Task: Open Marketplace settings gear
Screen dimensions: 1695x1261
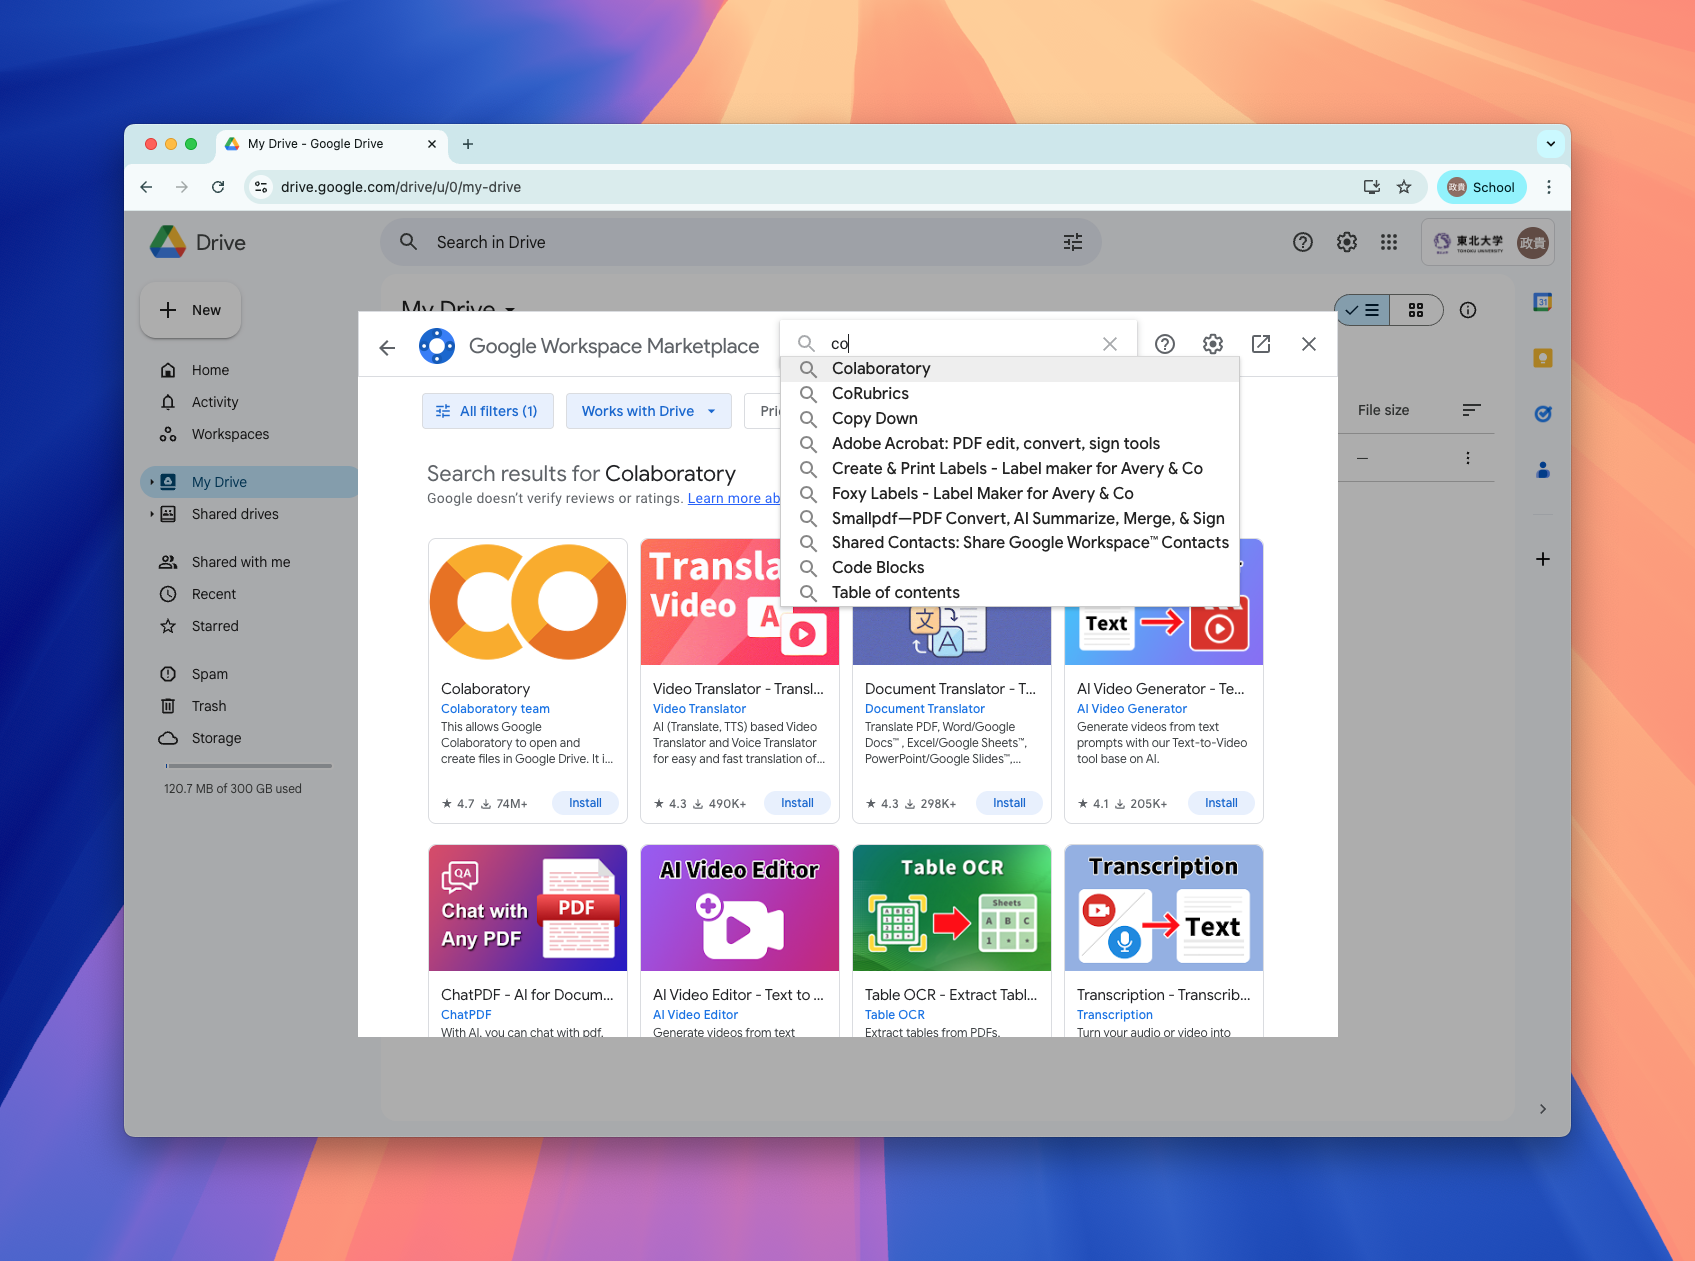Action: pos(1212,344)
